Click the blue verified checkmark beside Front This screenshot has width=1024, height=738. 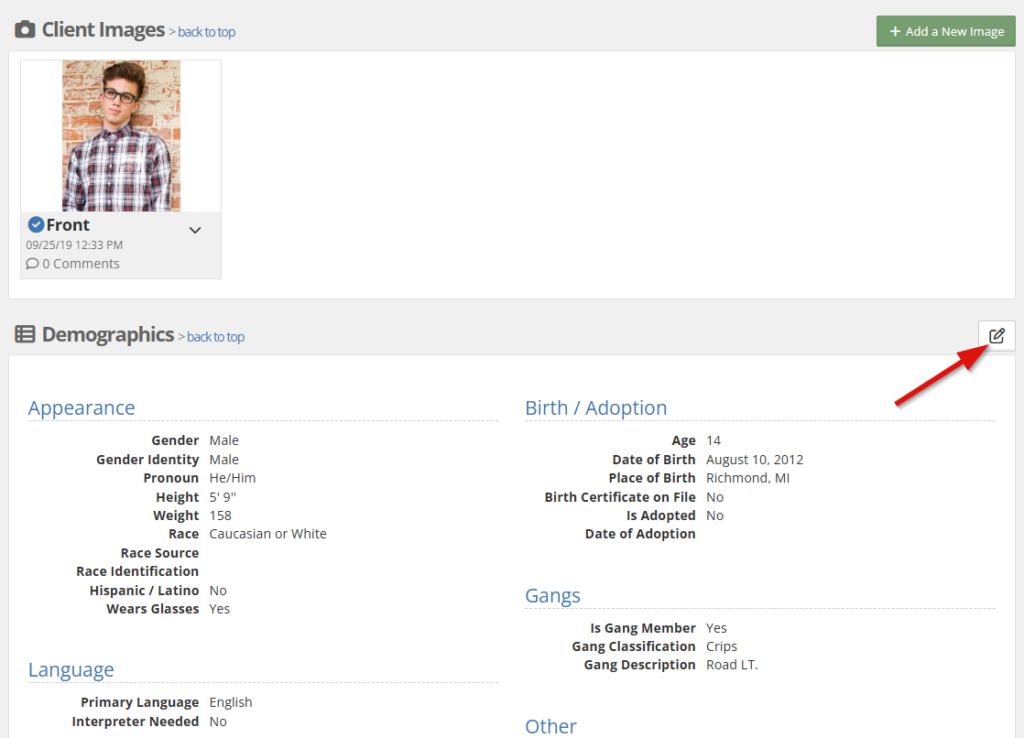(x=36, y=225)
